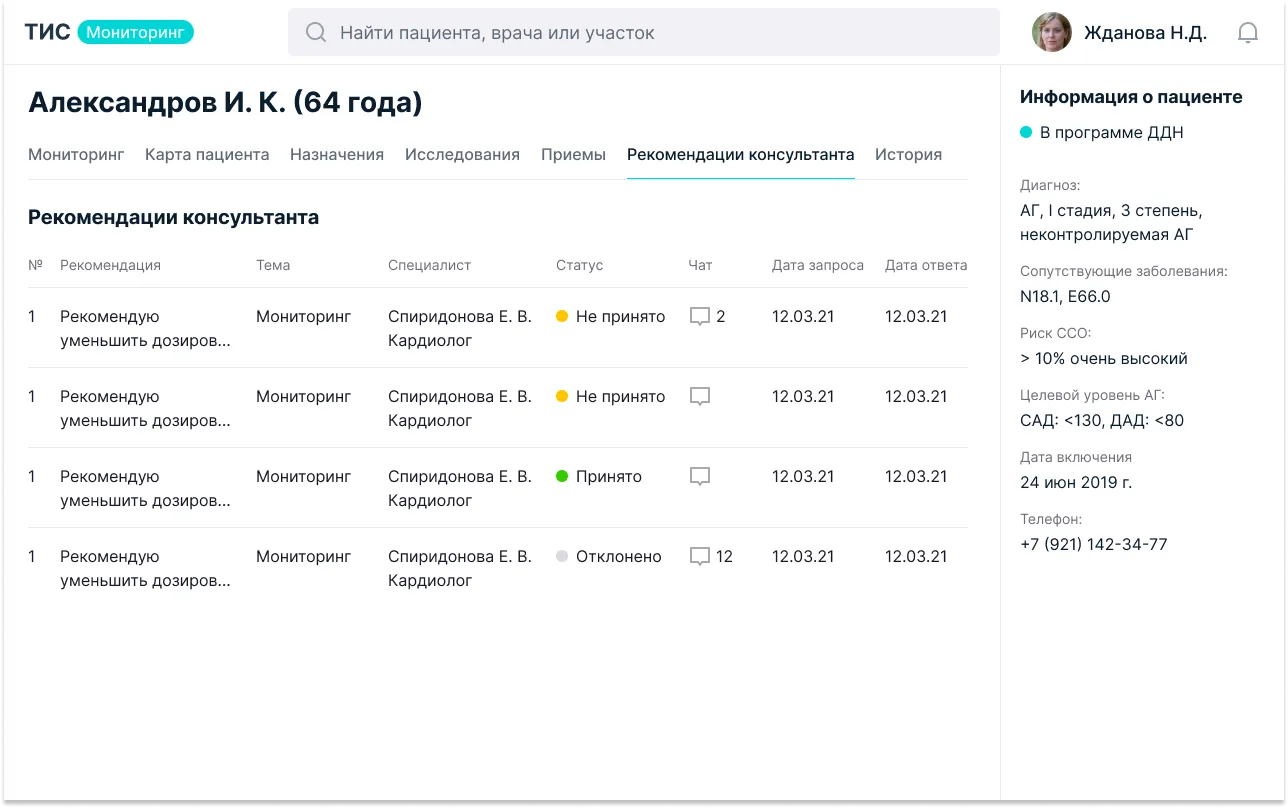Sort by the Дата запроса column header

(x=818, y=265)
